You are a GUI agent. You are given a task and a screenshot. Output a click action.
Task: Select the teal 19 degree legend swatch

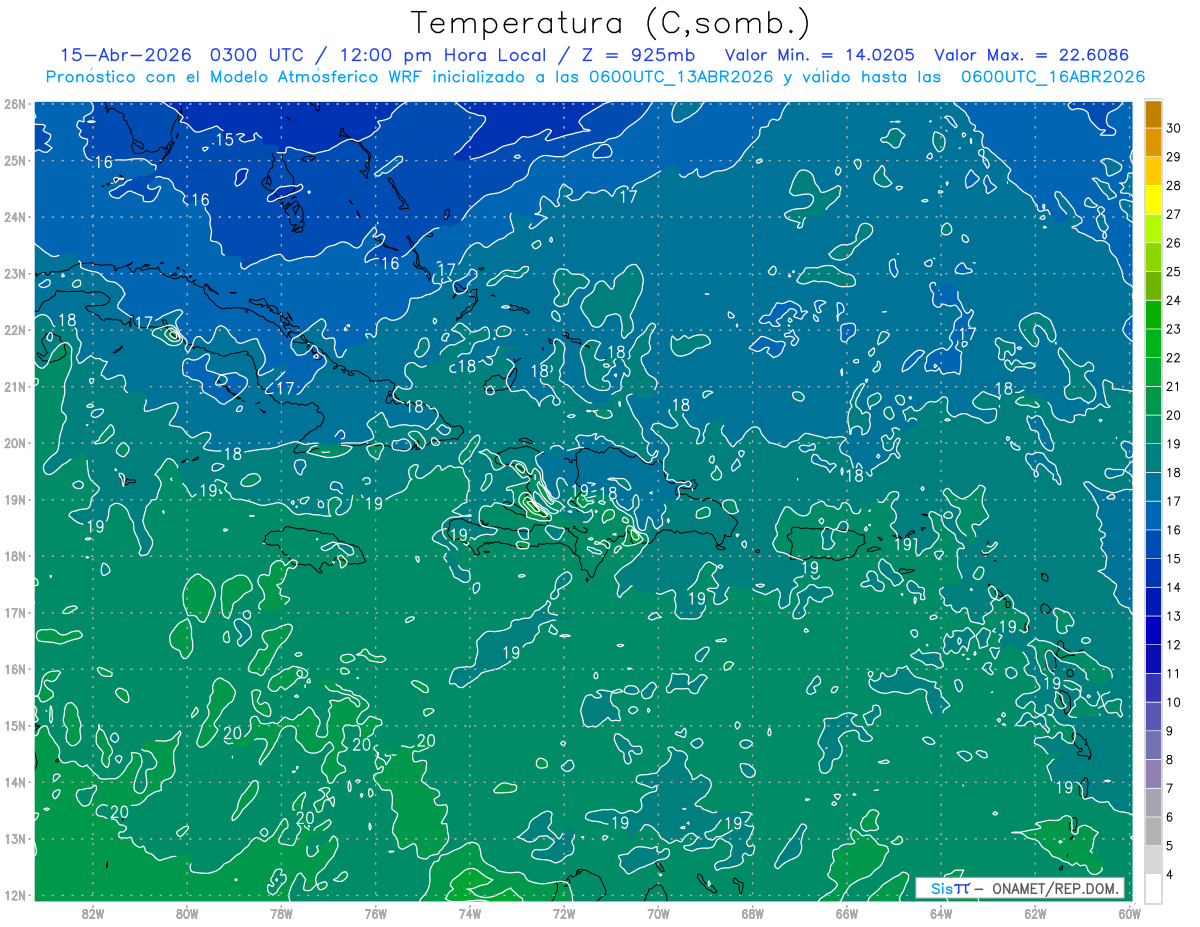click(1153, 429)
